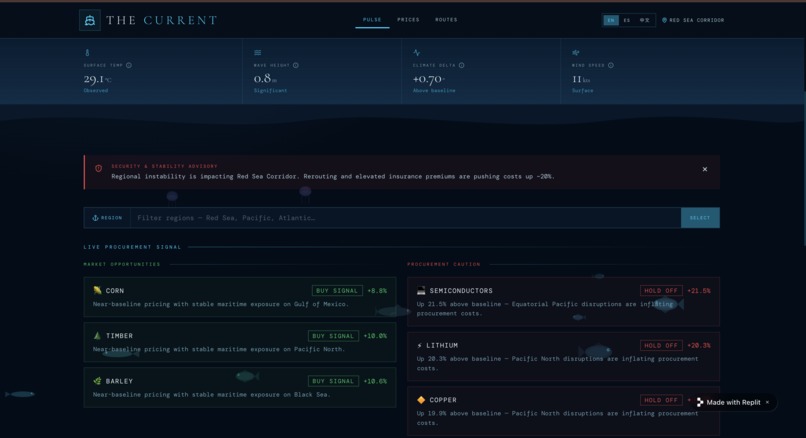
Task: Click the pulse icon above Climate Delta
Action: click(417, 52)
